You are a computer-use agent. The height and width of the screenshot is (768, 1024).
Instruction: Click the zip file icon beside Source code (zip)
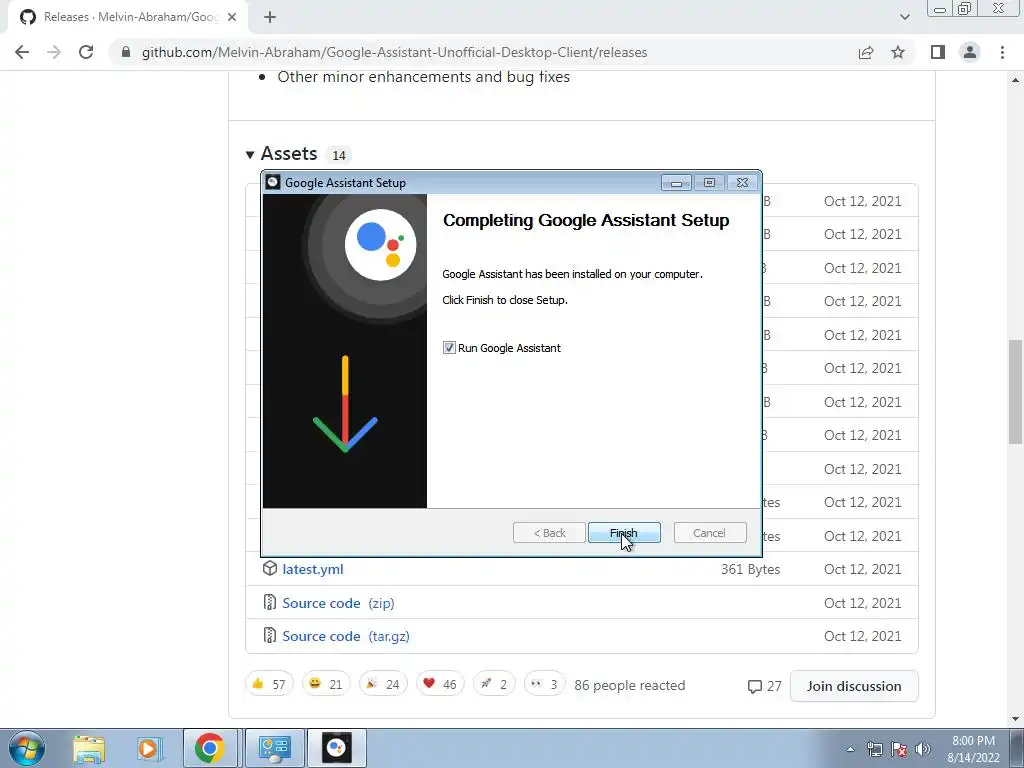click(x=270, y=602)
